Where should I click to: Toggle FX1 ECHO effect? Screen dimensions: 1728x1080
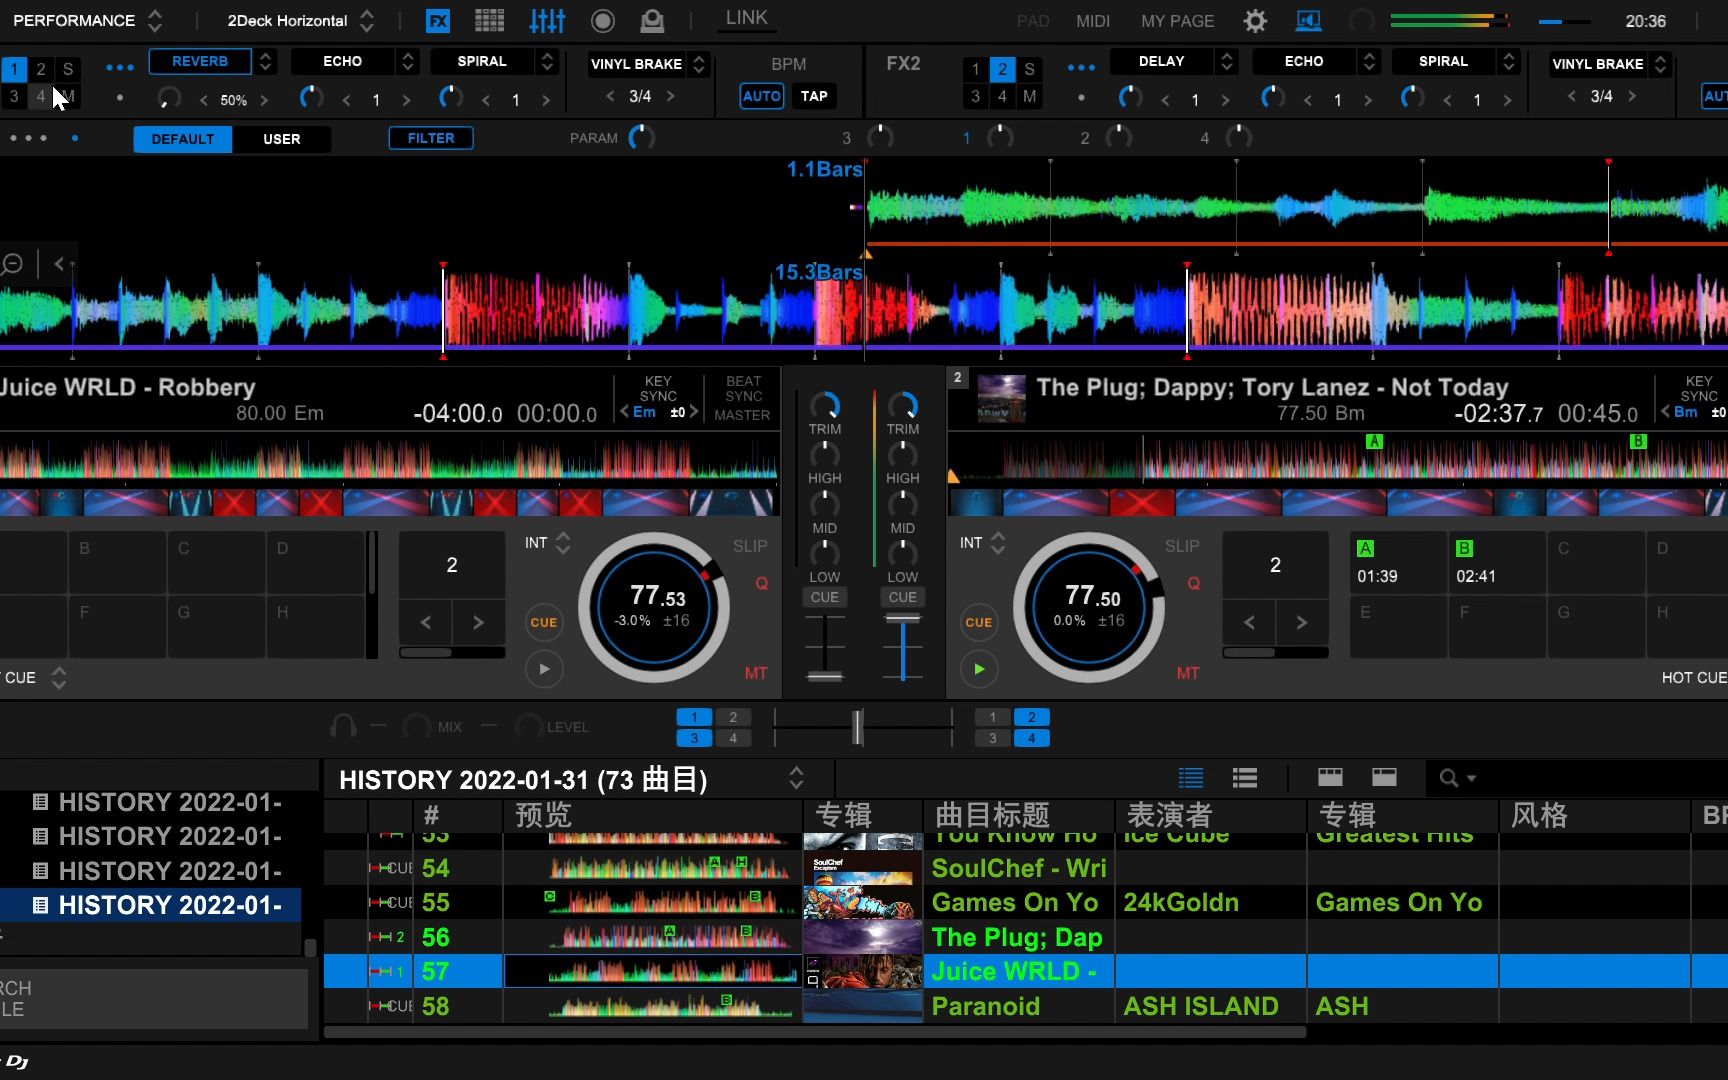click(343, 61)
